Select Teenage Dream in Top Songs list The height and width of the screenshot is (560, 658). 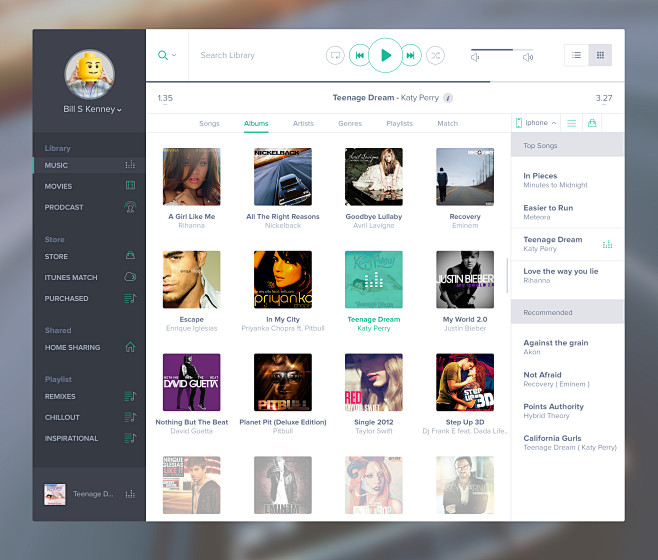click(x=567, y=244)
